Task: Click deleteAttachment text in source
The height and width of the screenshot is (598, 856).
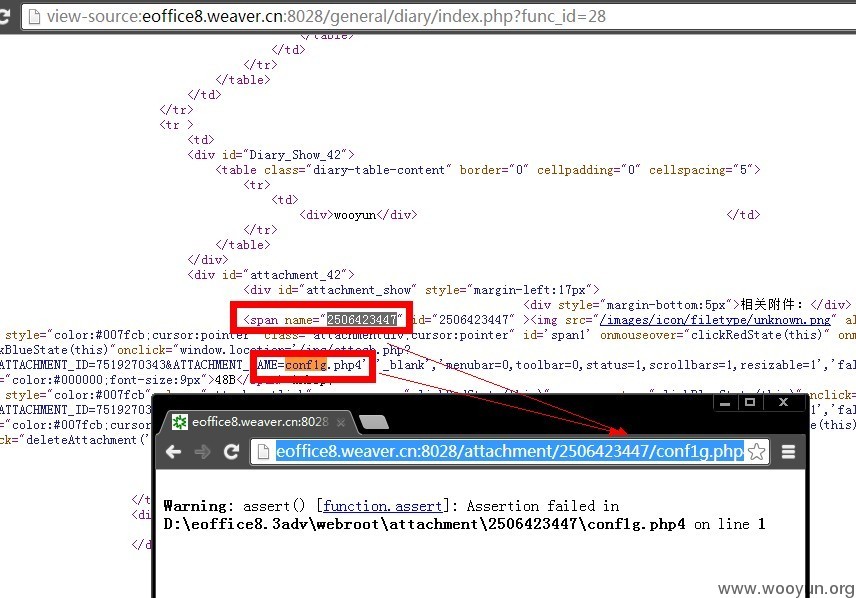Action: (82, 440)
